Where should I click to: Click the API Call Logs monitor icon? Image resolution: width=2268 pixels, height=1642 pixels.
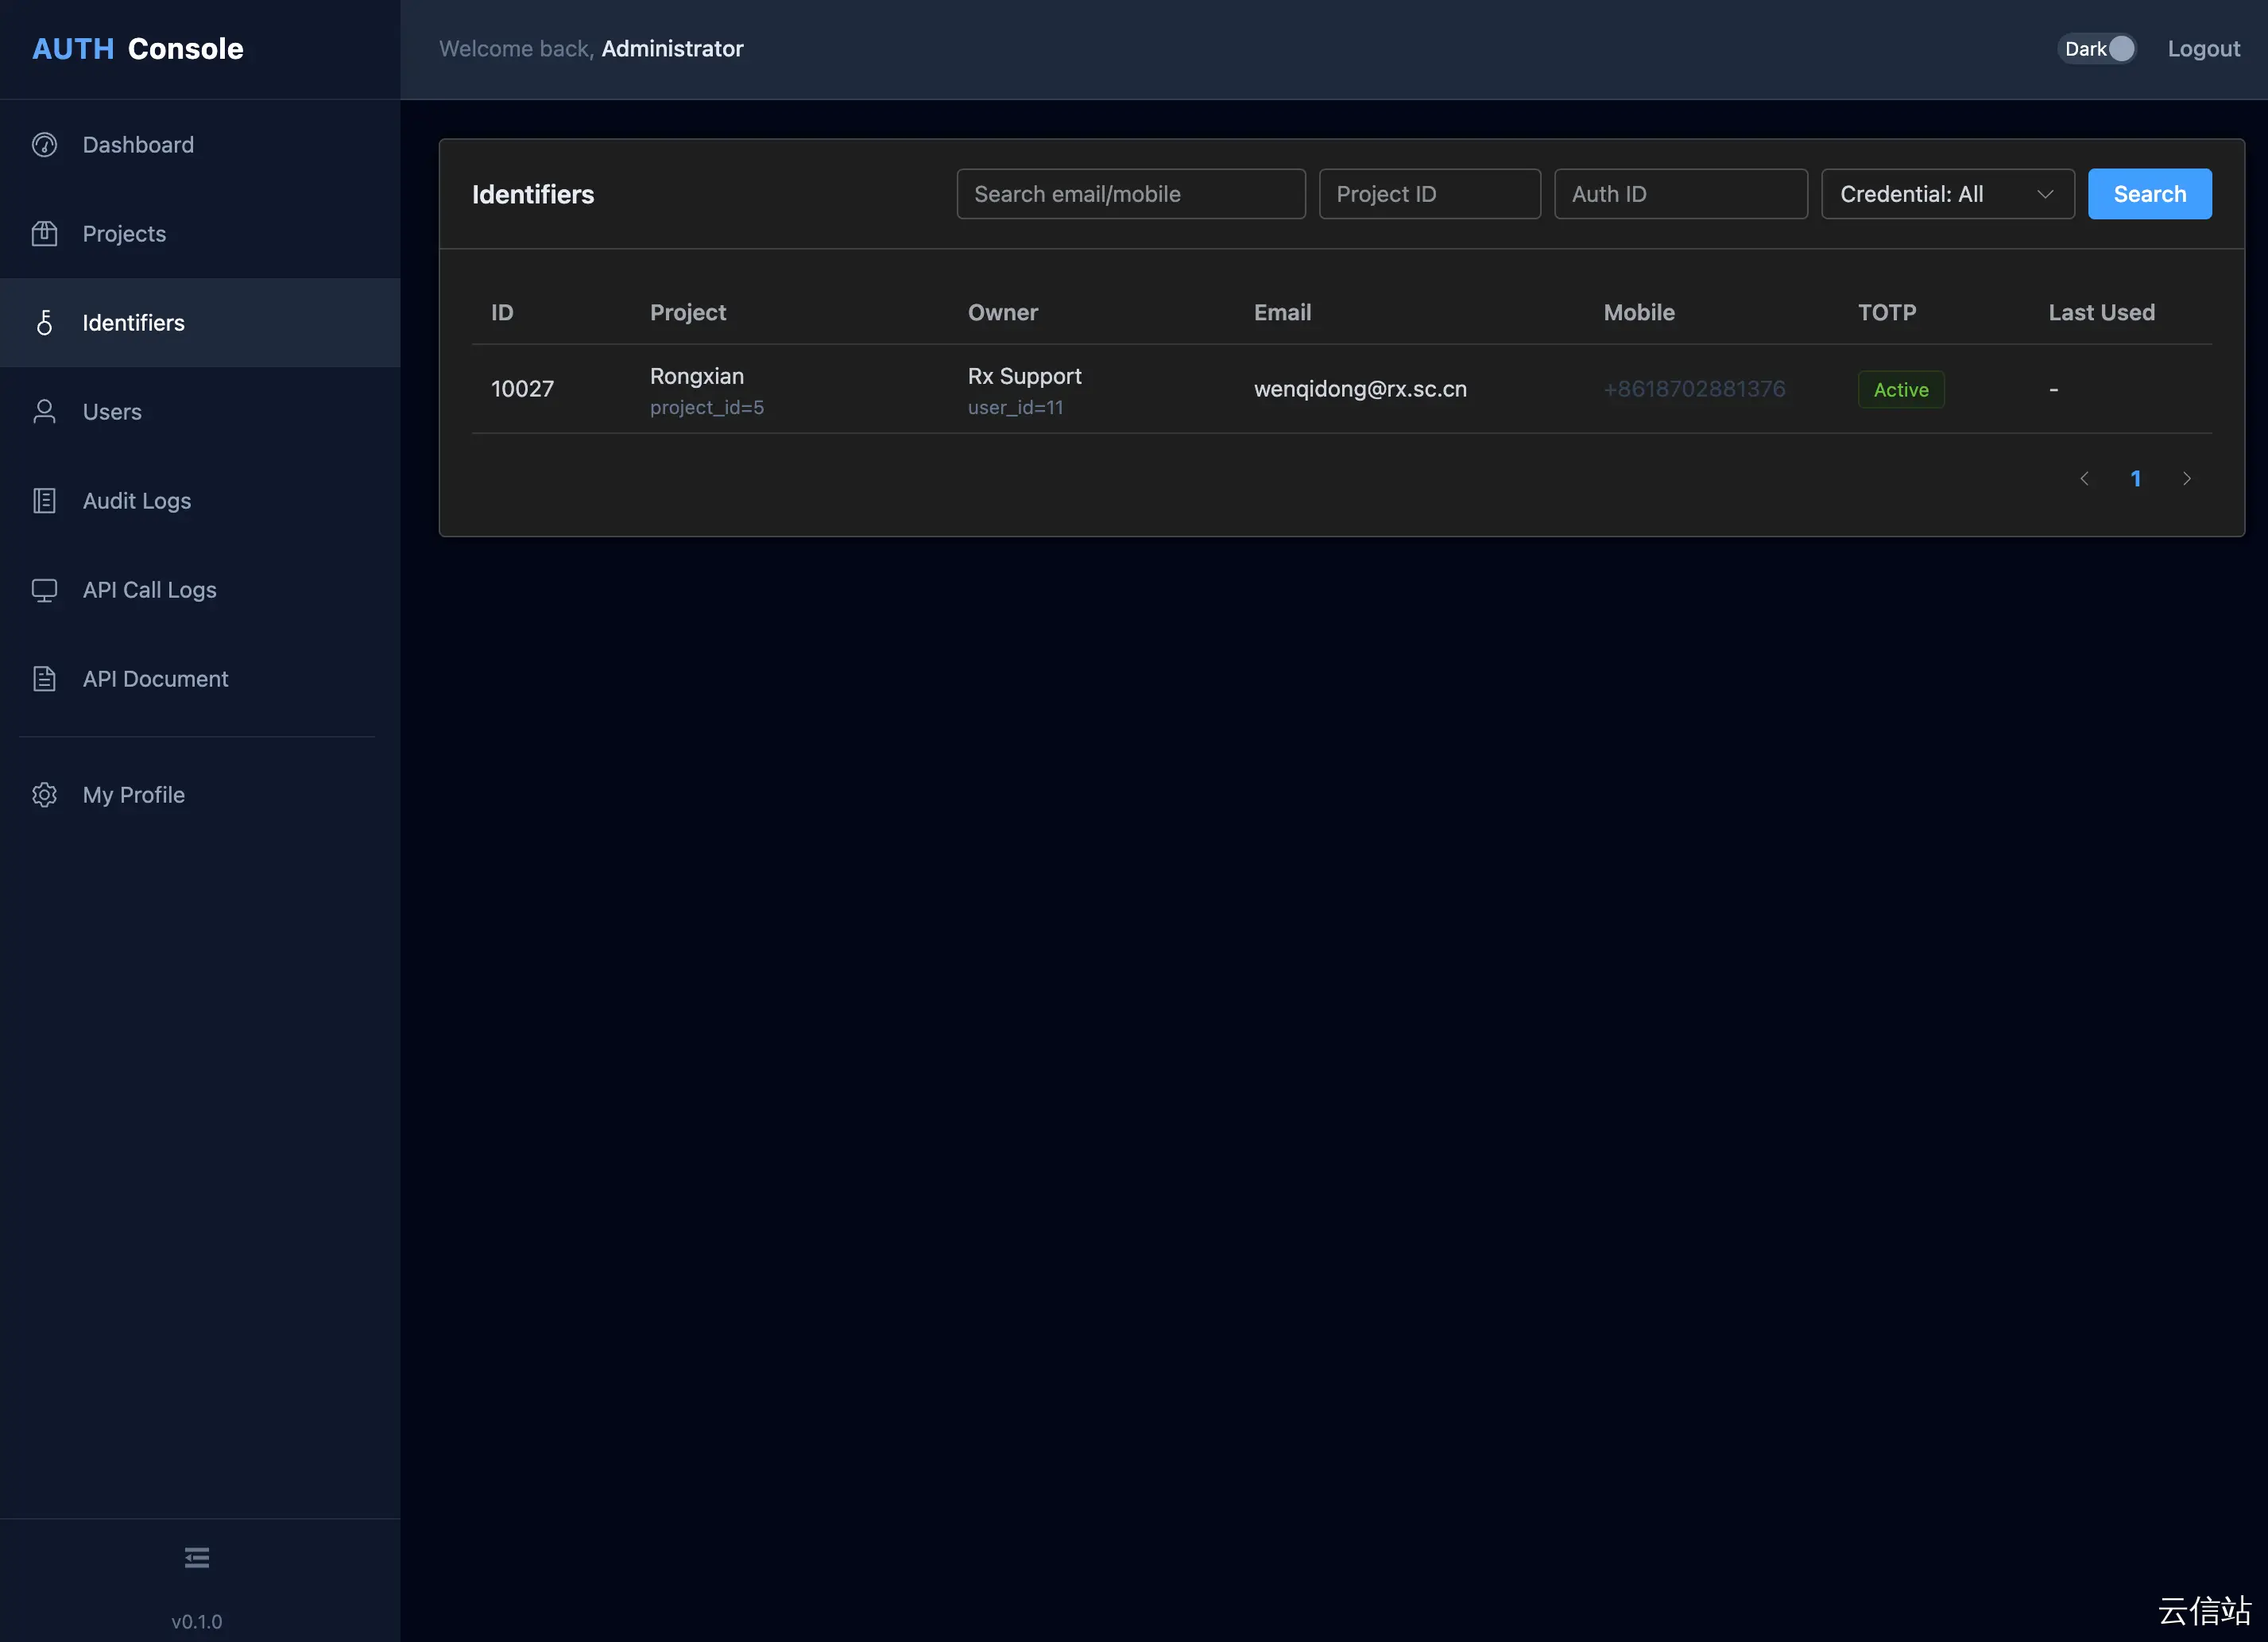click(x=44, y=590)
